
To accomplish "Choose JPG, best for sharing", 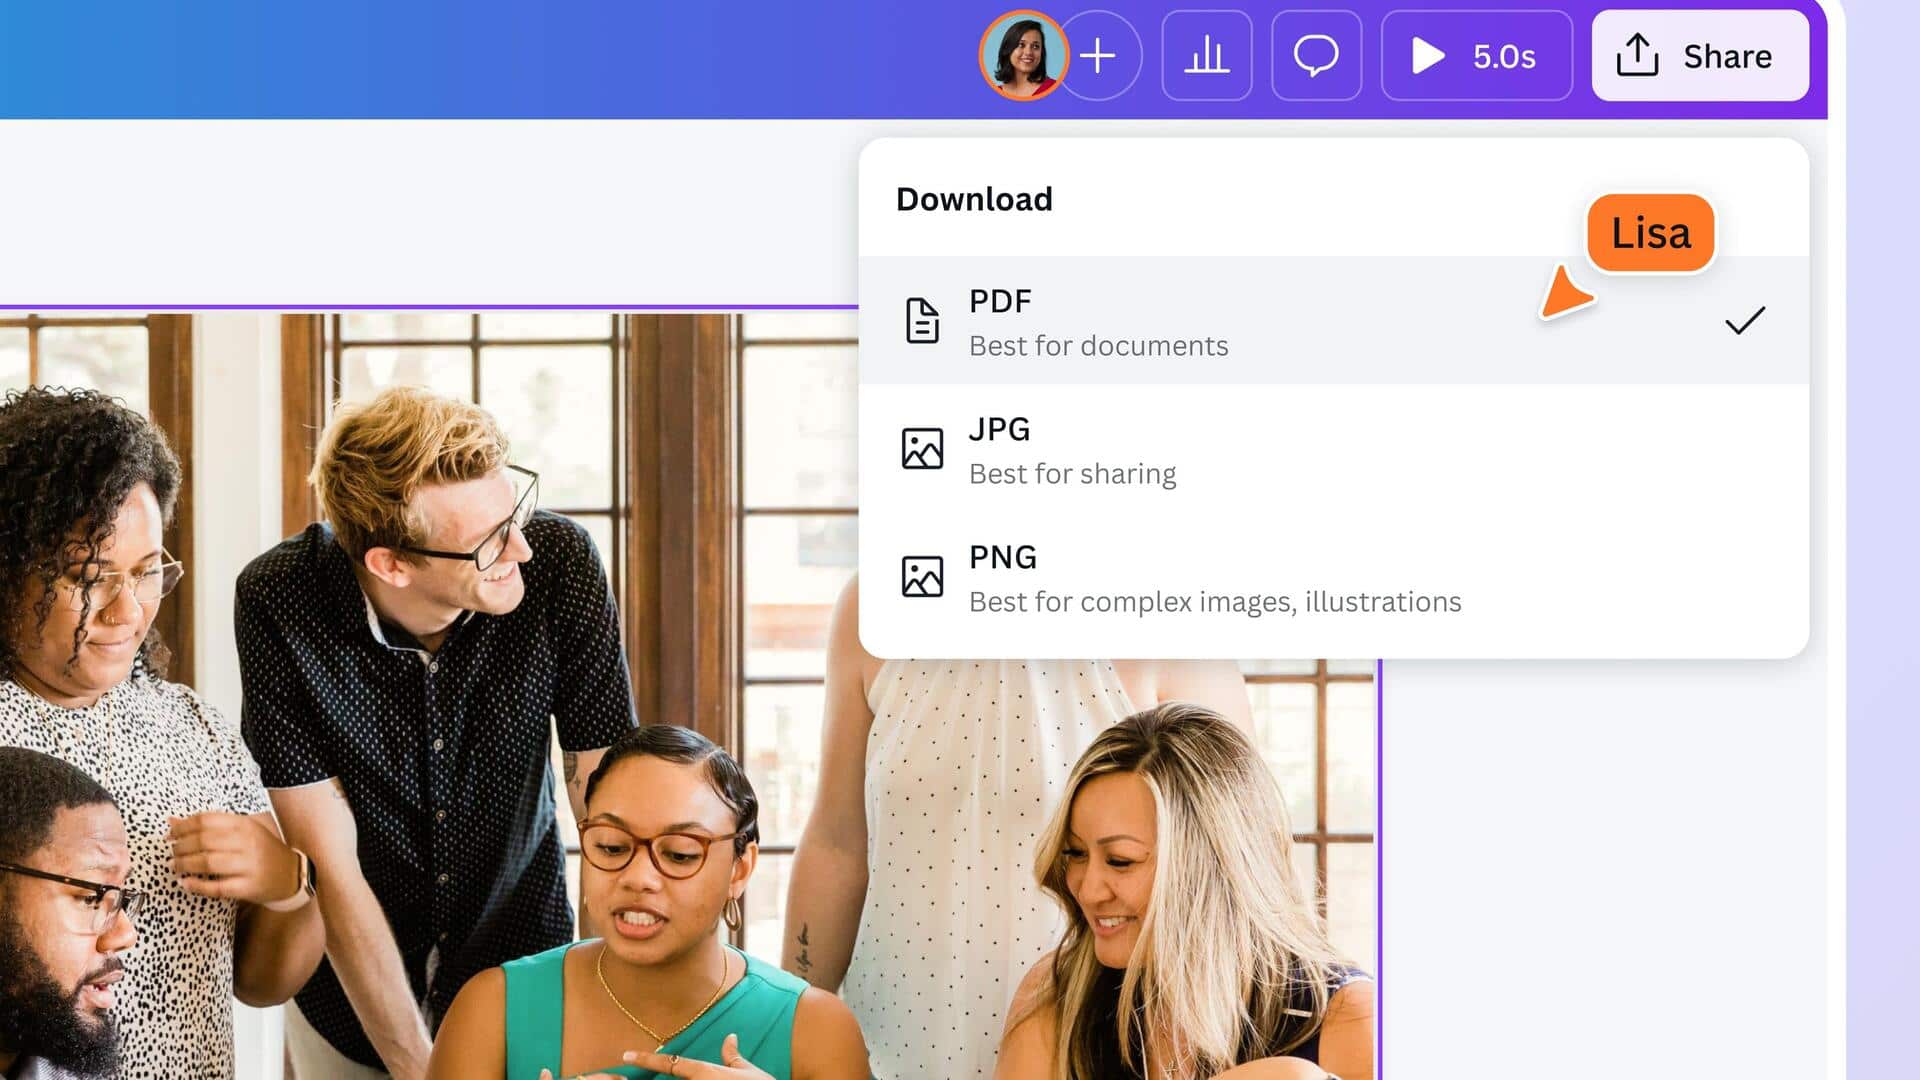I will (1001, 430).
